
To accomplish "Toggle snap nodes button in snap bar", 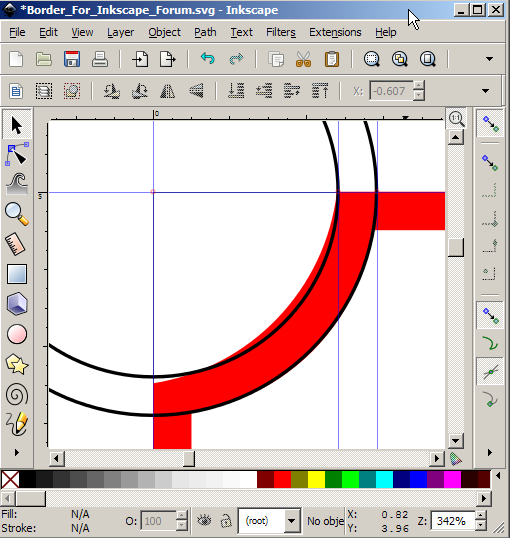I will pyautogui.click(x=490, y=315).
